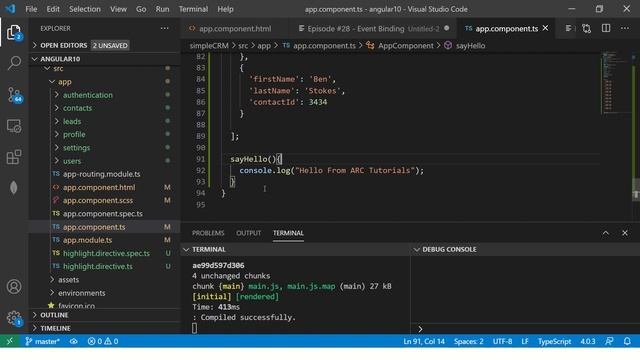640x360 pixels.
Task: Open app.module.ts file
Action: pyautogui.click(x=104, y=240)
